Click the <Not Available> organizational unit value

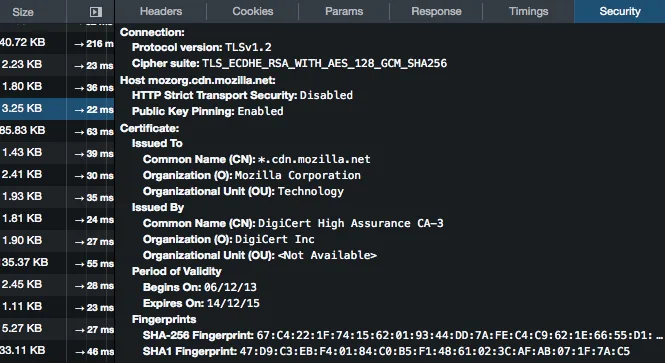(x=327, y=256)
